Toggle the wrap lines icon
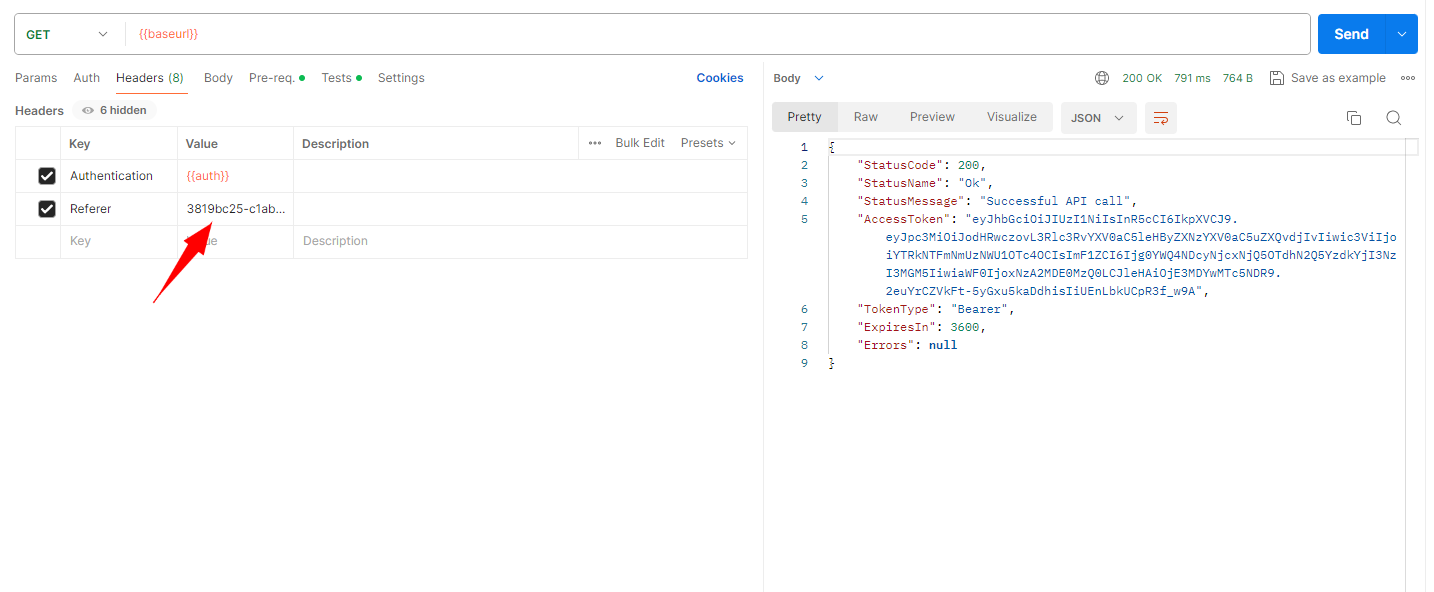Image resolution: width=1434 pixels, height=592 pixels. [x=1161, y=118]
